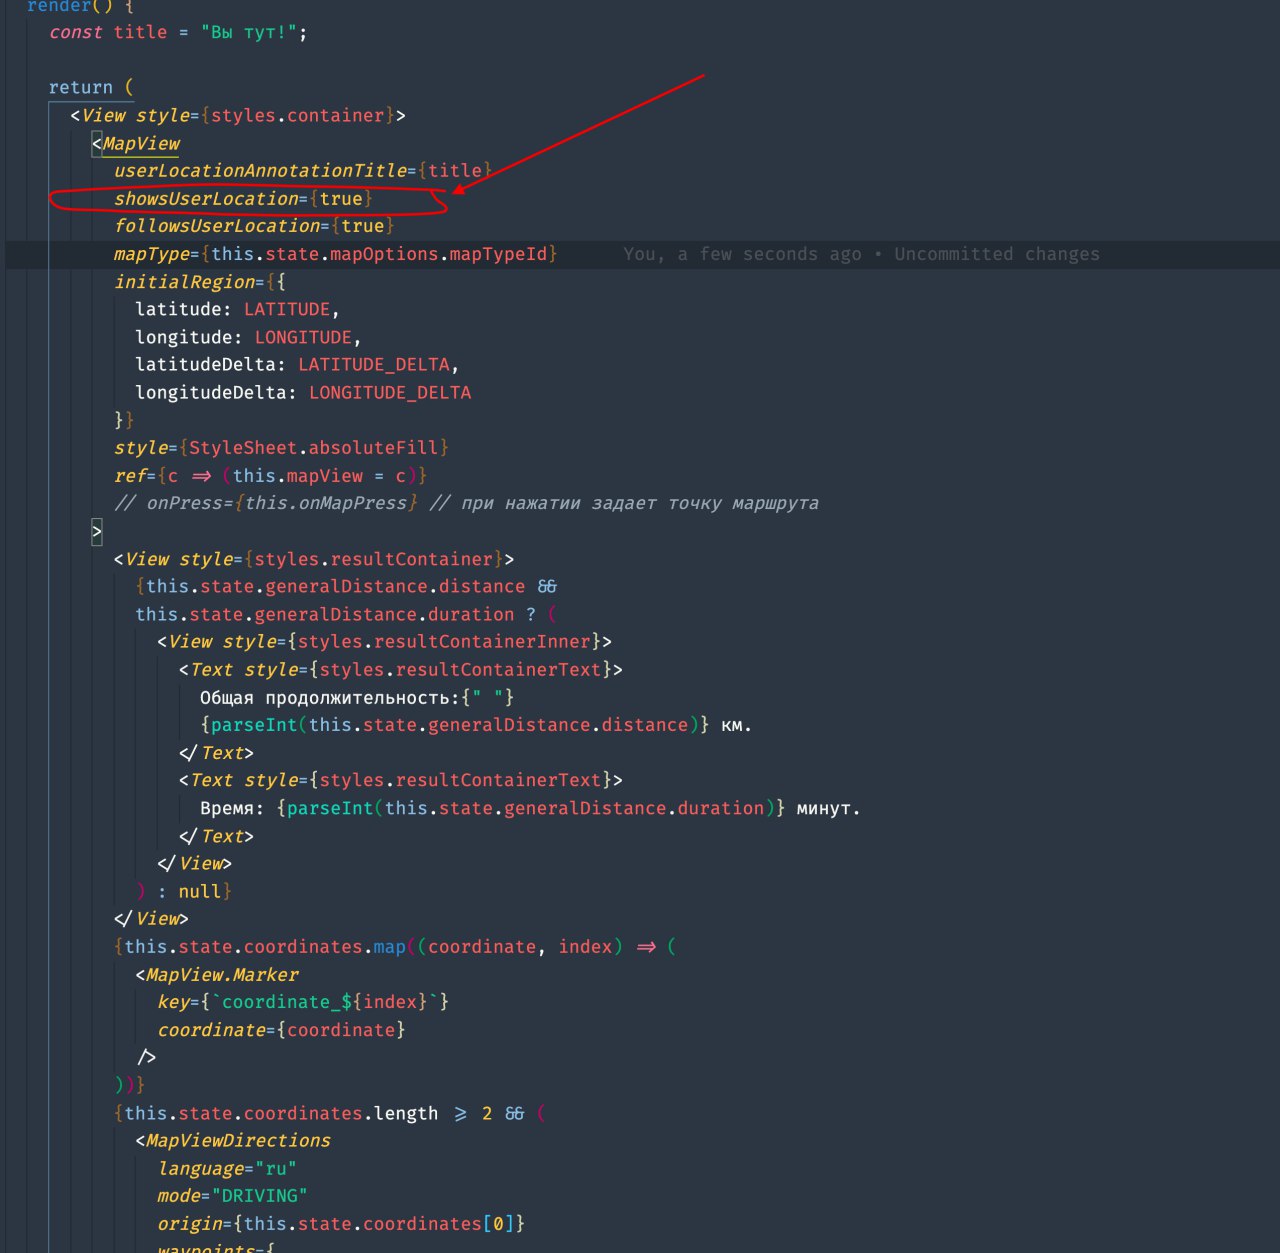Click the return keyword
Viewport: 1280px width, 1253px height.
[x=81, y=87]
